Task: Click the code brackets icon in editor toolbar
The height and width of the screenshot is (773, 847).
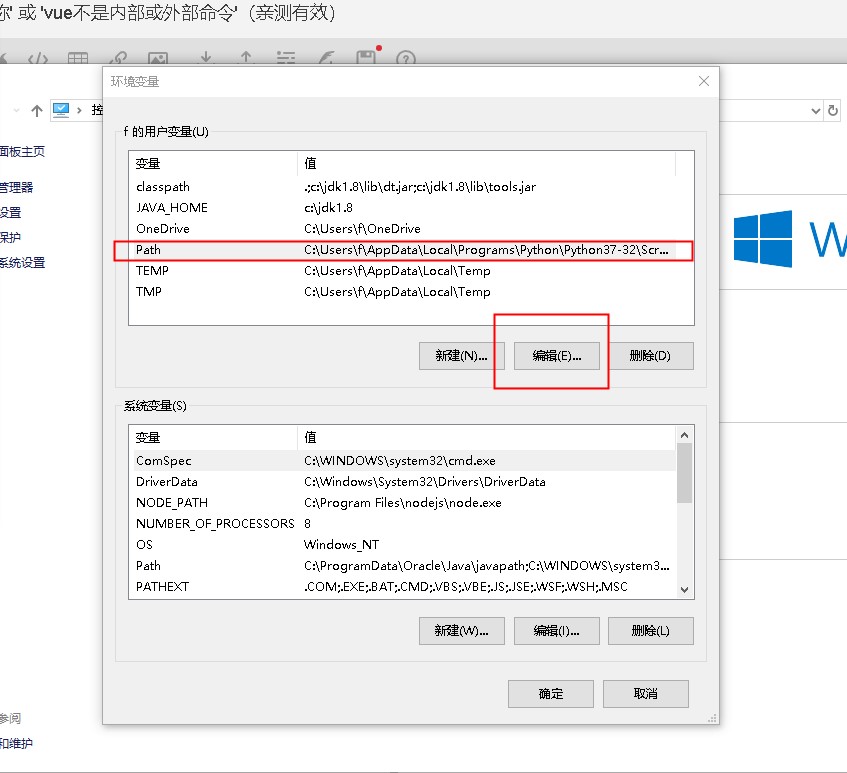Action: [x=38, y=58]
